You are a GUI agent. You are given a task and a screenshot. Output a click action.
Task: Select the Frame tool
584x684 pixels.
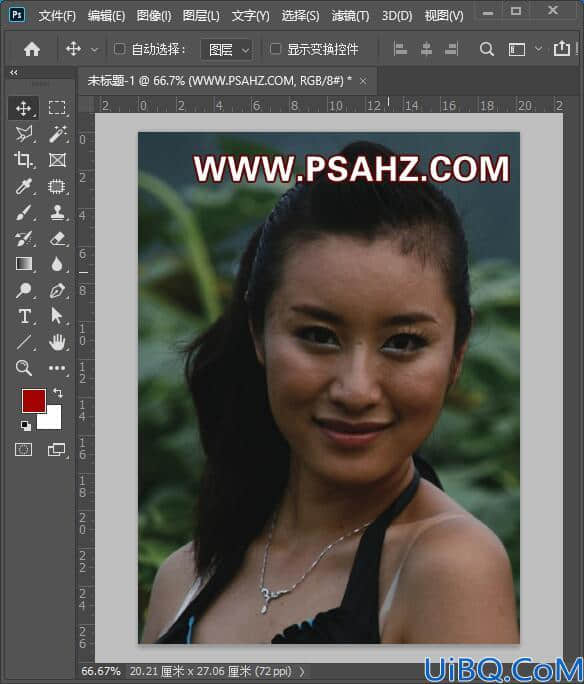point(57,160)
